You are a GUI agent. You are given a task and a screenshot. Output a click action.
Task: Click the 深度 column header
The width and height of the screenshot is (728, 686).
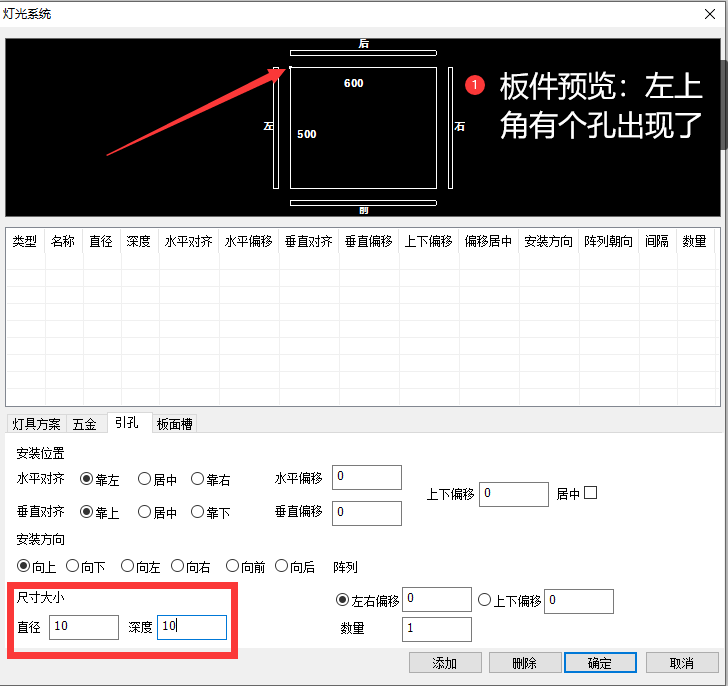139,241
